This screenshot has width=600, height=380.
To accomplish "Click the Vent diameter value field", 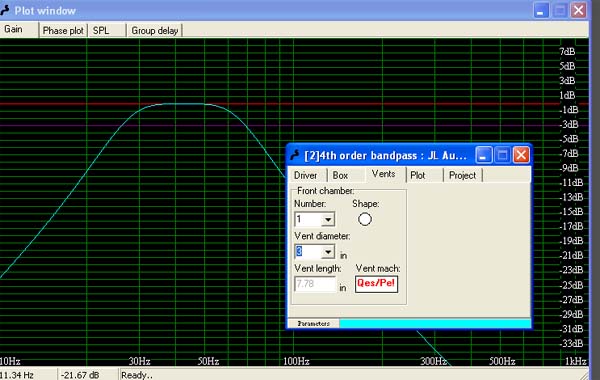I will pyautogui.click(x=308, y=252).
